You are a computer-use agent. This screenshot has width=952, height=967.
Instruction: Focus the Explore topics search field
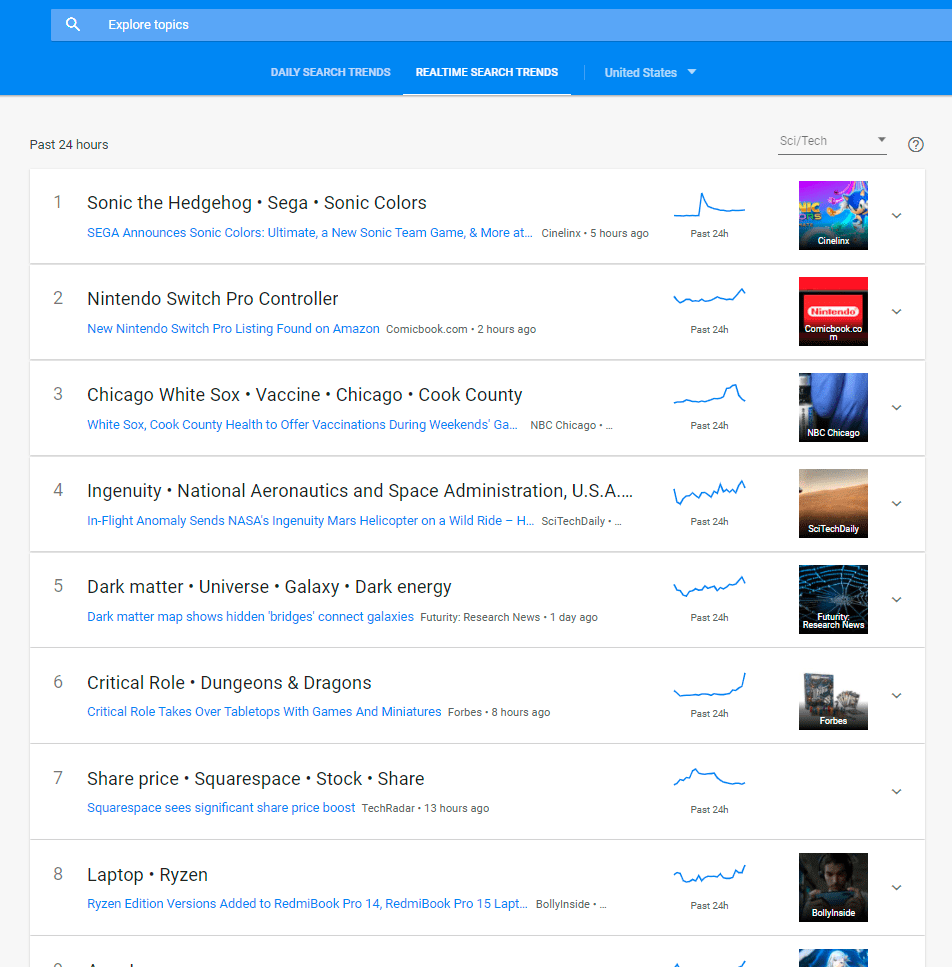coord(501,25)
